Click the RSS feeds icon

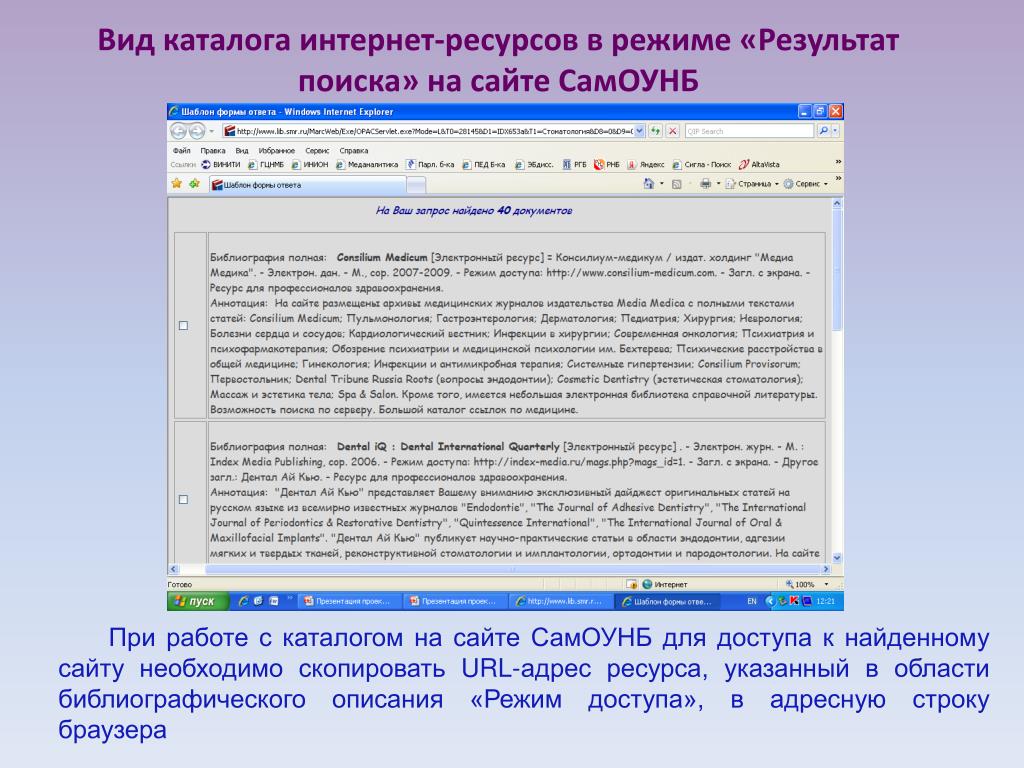click(677, 184)
